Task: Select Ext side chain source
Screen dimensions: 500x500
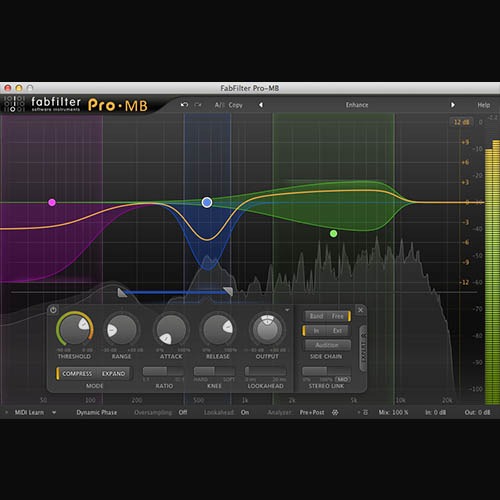Action: 338,331
